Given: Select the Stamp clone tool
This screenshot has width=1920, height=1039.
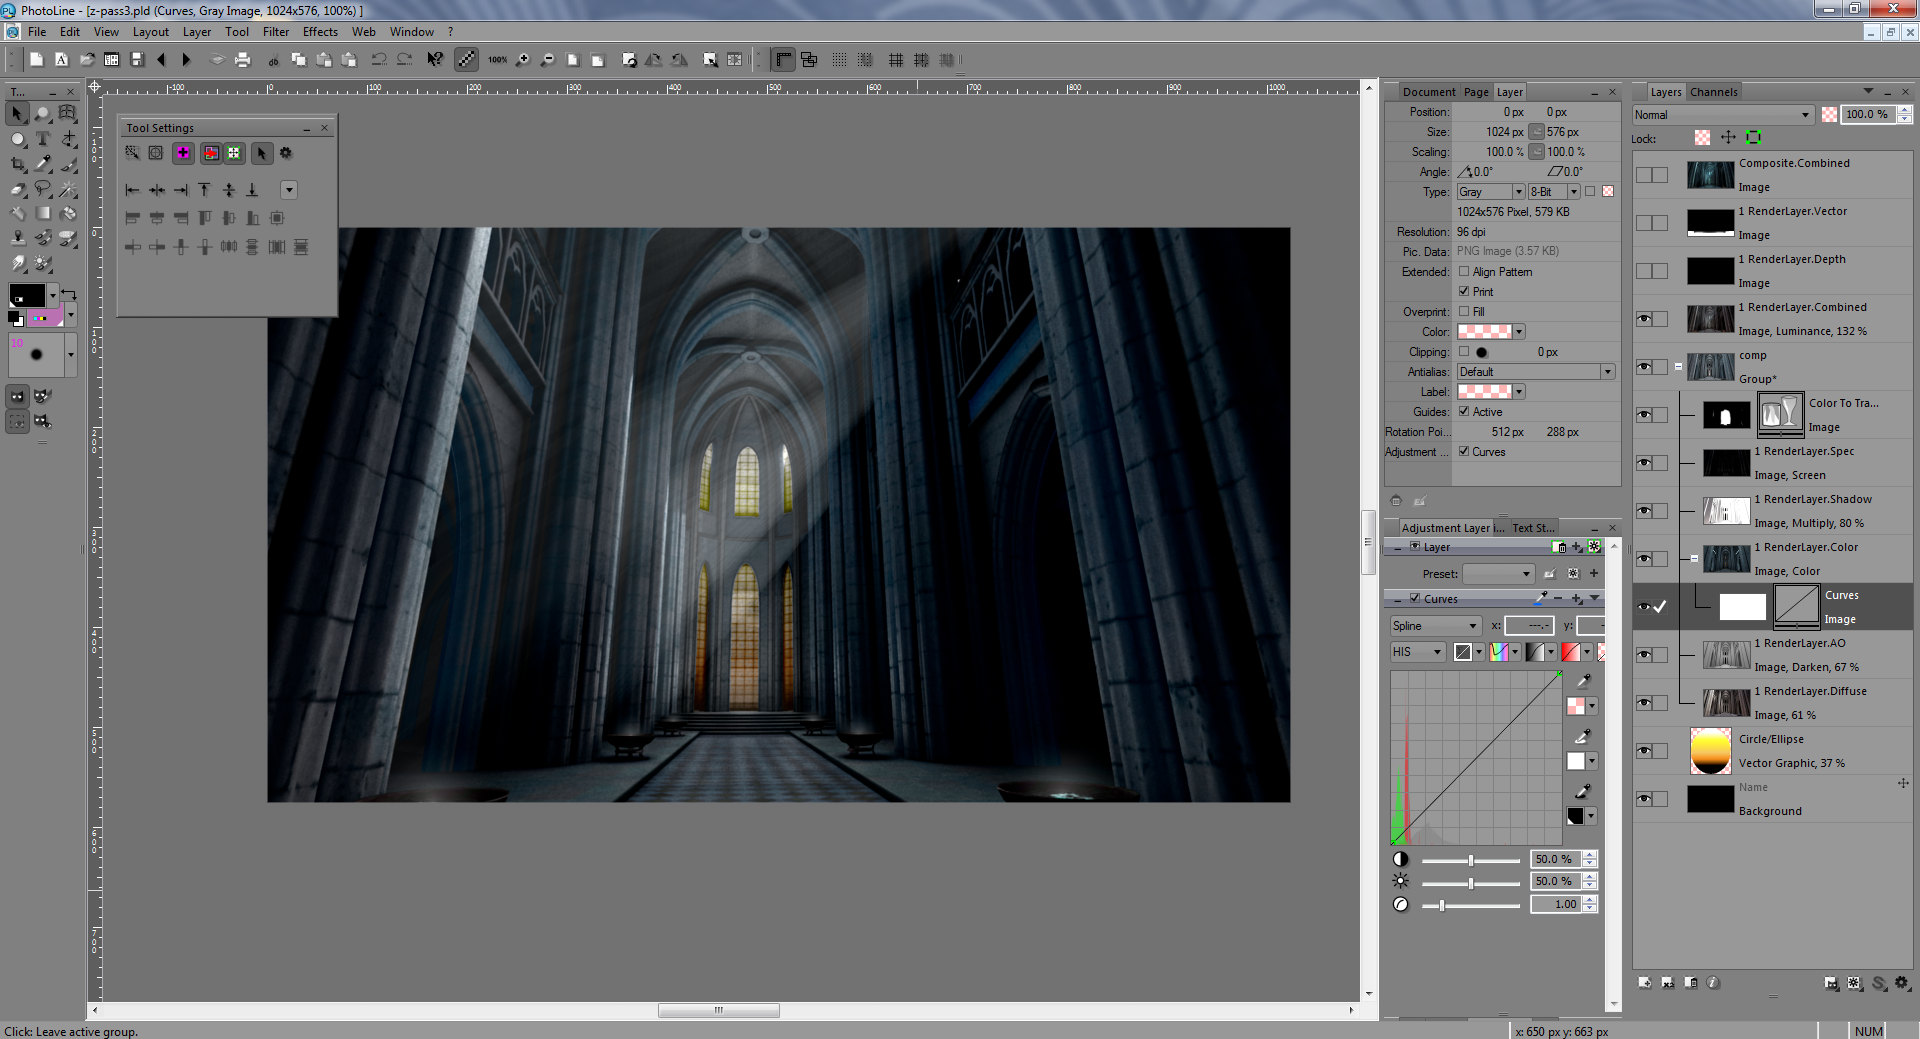Looking at the screenshot, I should tap(18, 238).
